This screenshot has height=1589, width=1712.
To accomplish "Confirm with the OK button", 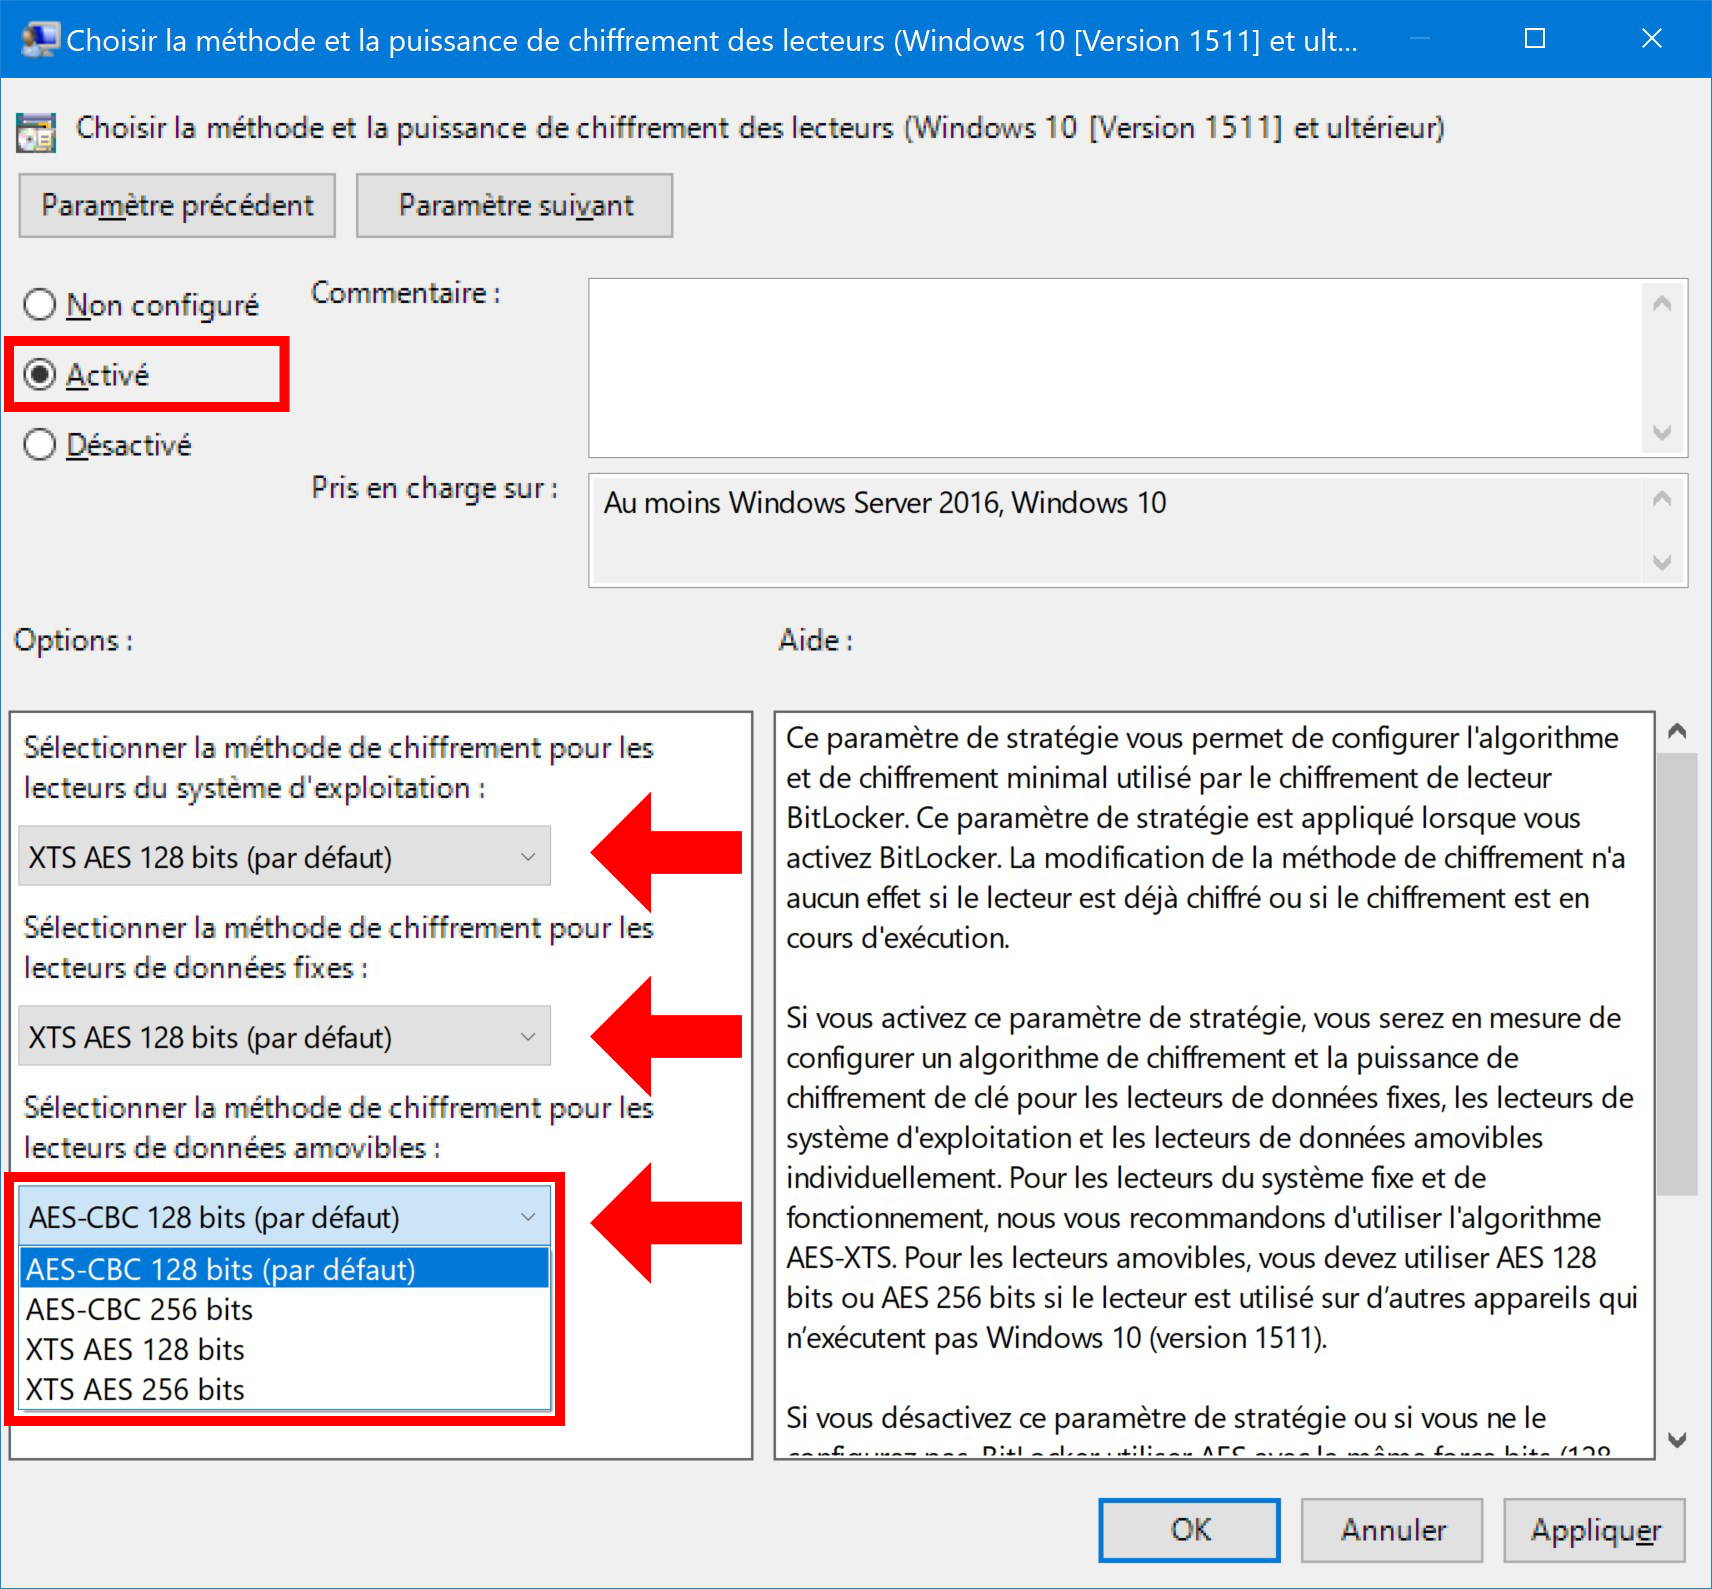I will coord(1190,1530).
